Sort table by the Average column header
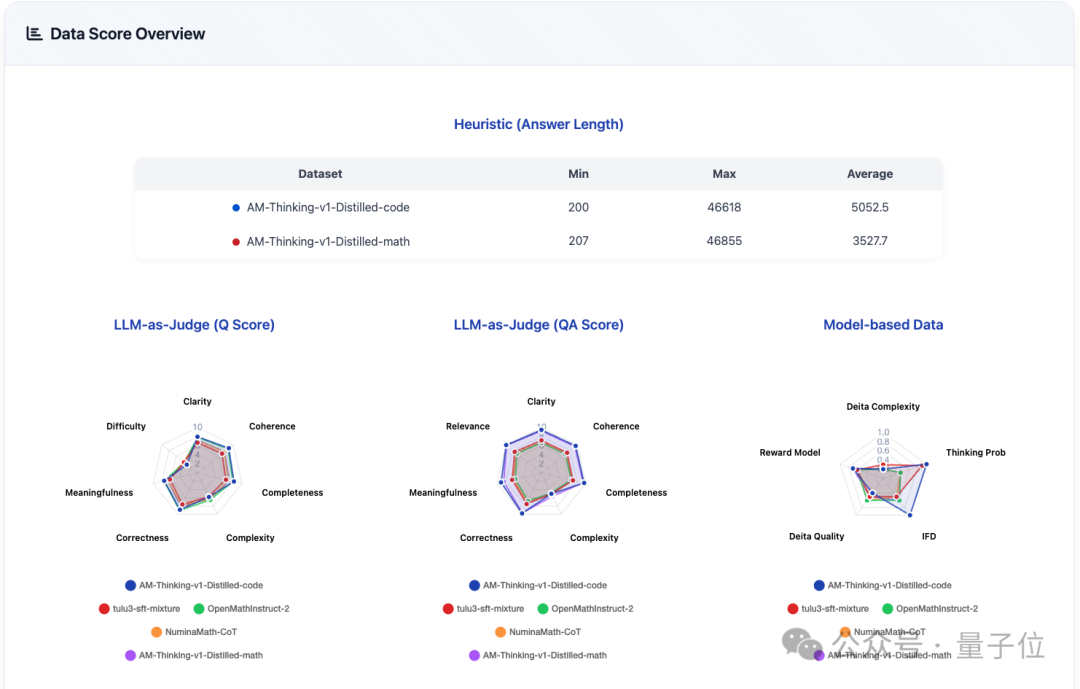Image resolution: width=1080 pixels, height=689 pixels. 869,174
